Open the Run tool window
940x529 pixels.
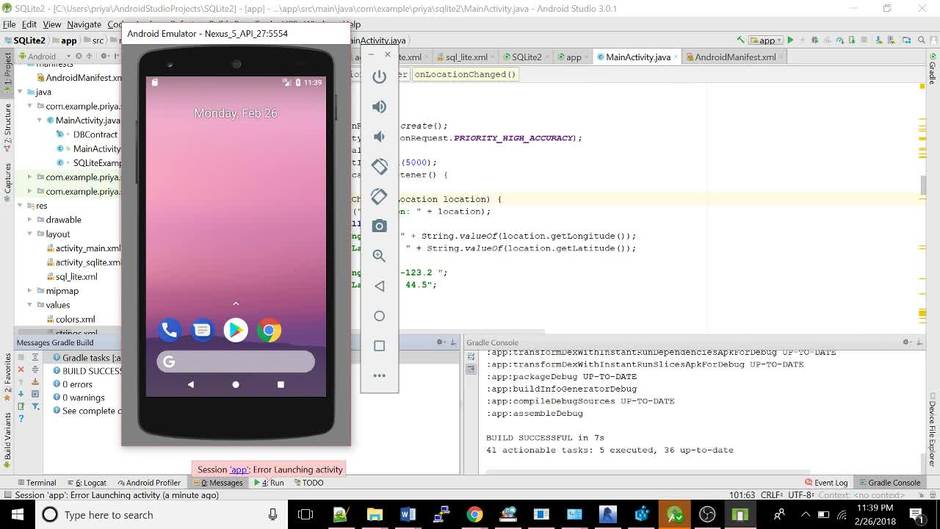coord(269,483)
